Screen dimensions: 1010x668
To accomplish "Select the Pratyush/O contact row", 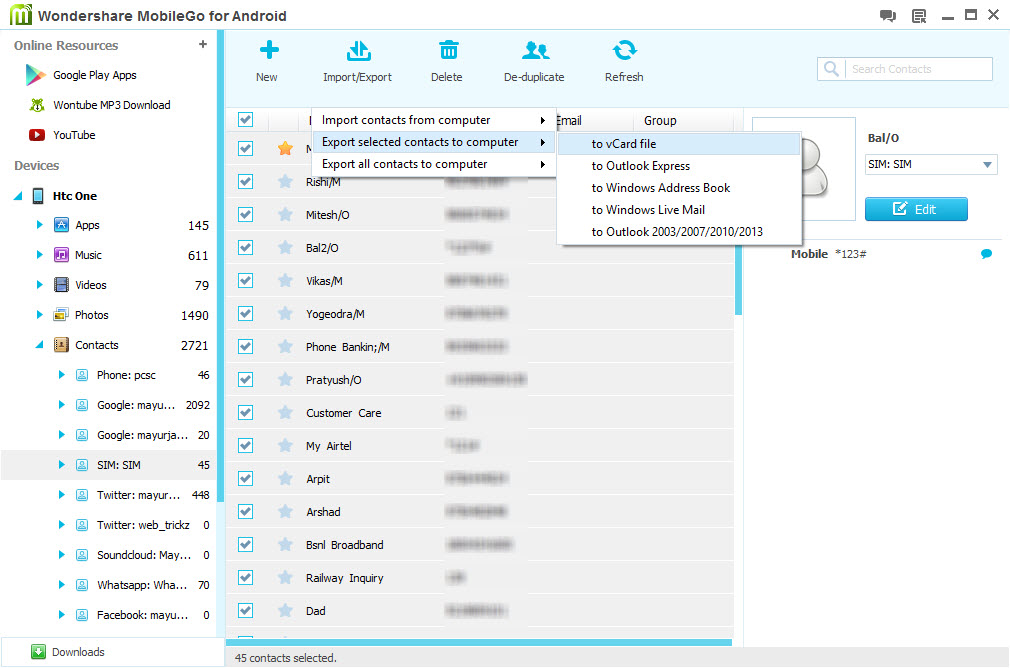I will (x=480, y=380).
